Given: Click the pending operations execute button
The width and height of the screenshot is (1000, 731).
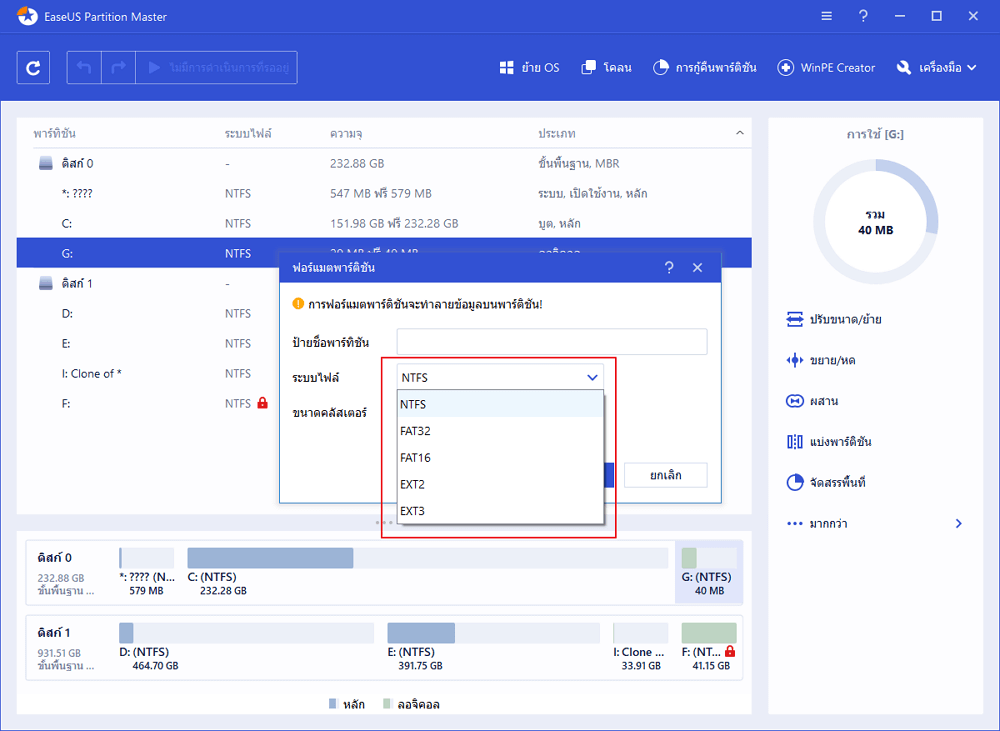Looking at the screenshot, I should click(x=216, y=68).
